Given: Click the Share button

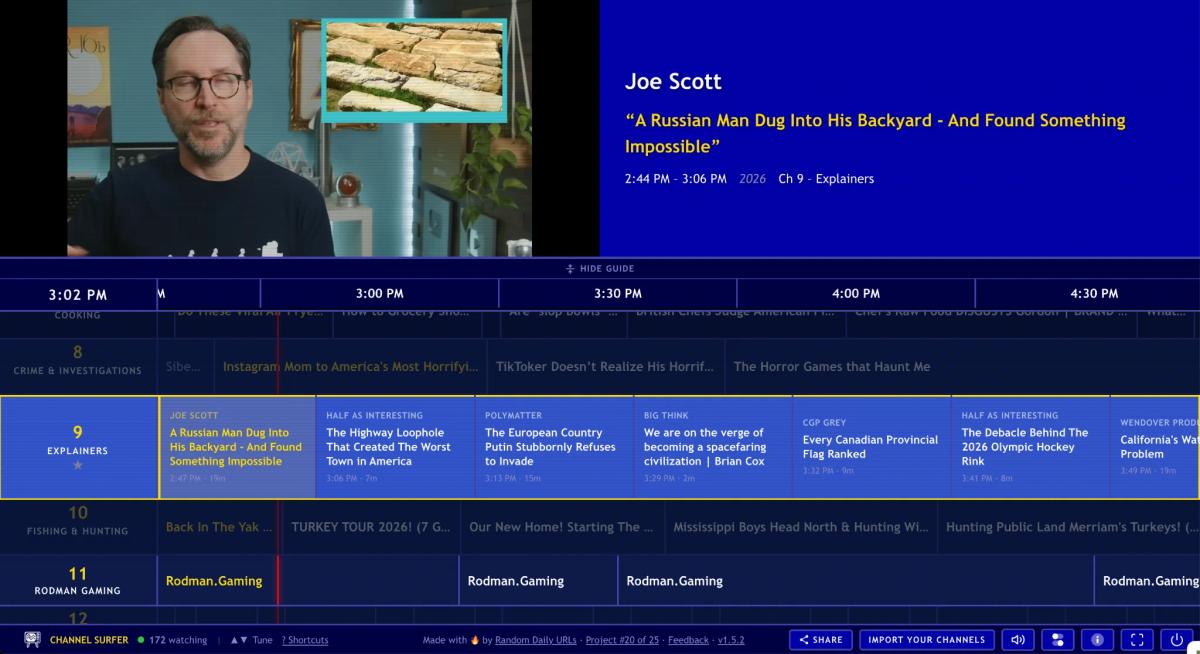Looking at the screenshot, I should point(821,639).
